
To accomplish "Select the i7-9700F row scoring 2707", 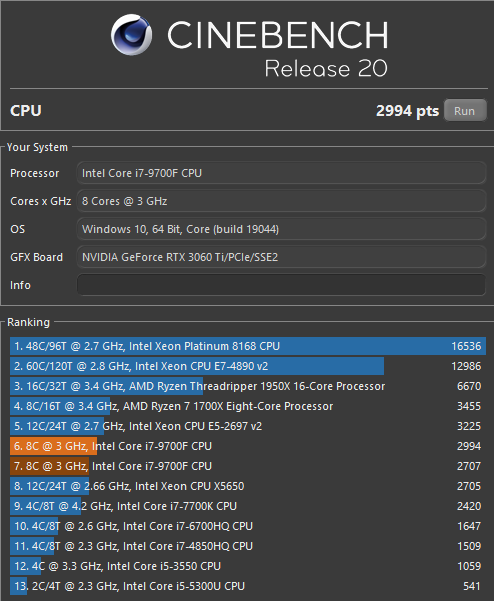I will pyautogui.click(x=248, y=466).
